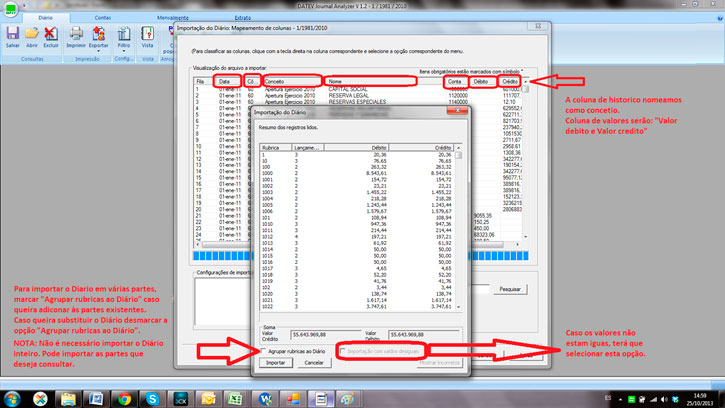725x408 pixels.
Task: Click the network signal tray icon
Action: click(x=653, y=399)
